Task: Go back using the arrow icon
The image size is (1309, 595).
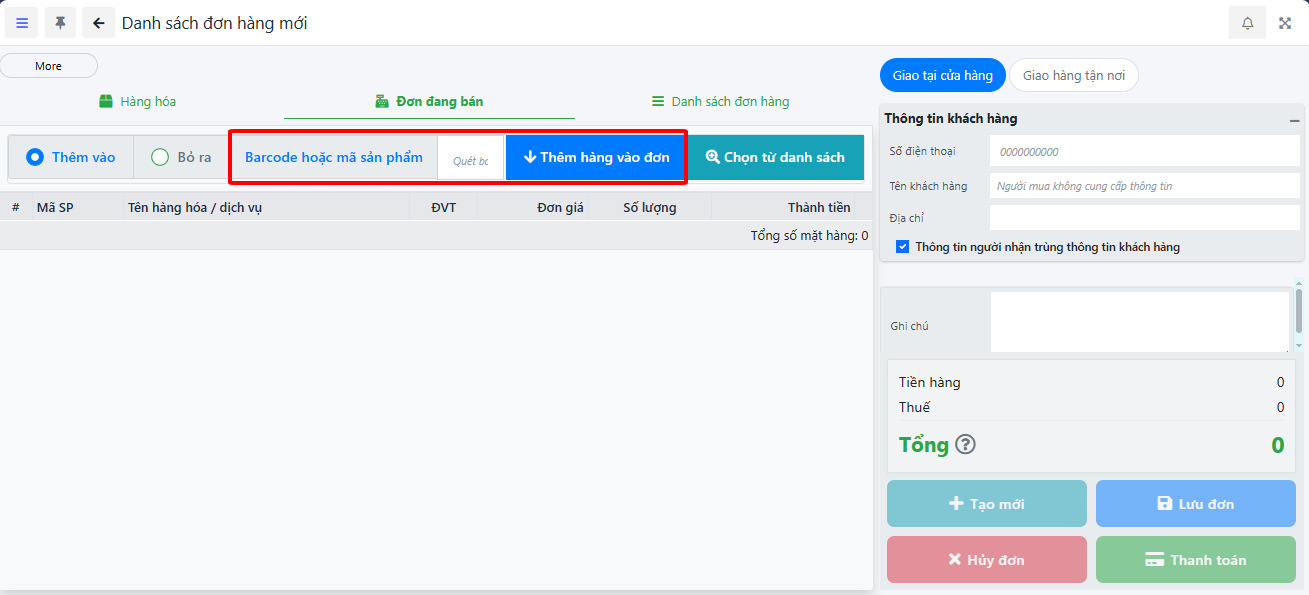Action: pos(98,23)
